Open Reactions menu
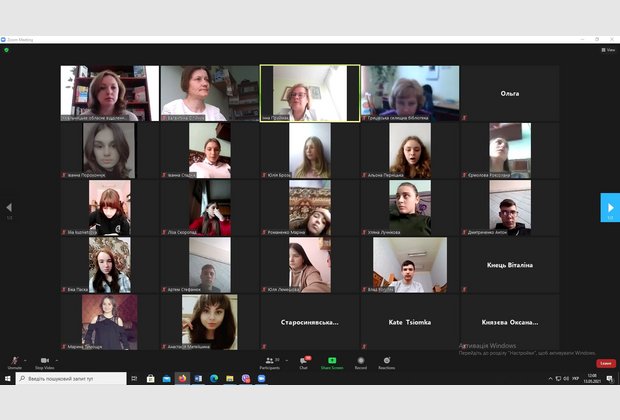 [x=386, y=363]
